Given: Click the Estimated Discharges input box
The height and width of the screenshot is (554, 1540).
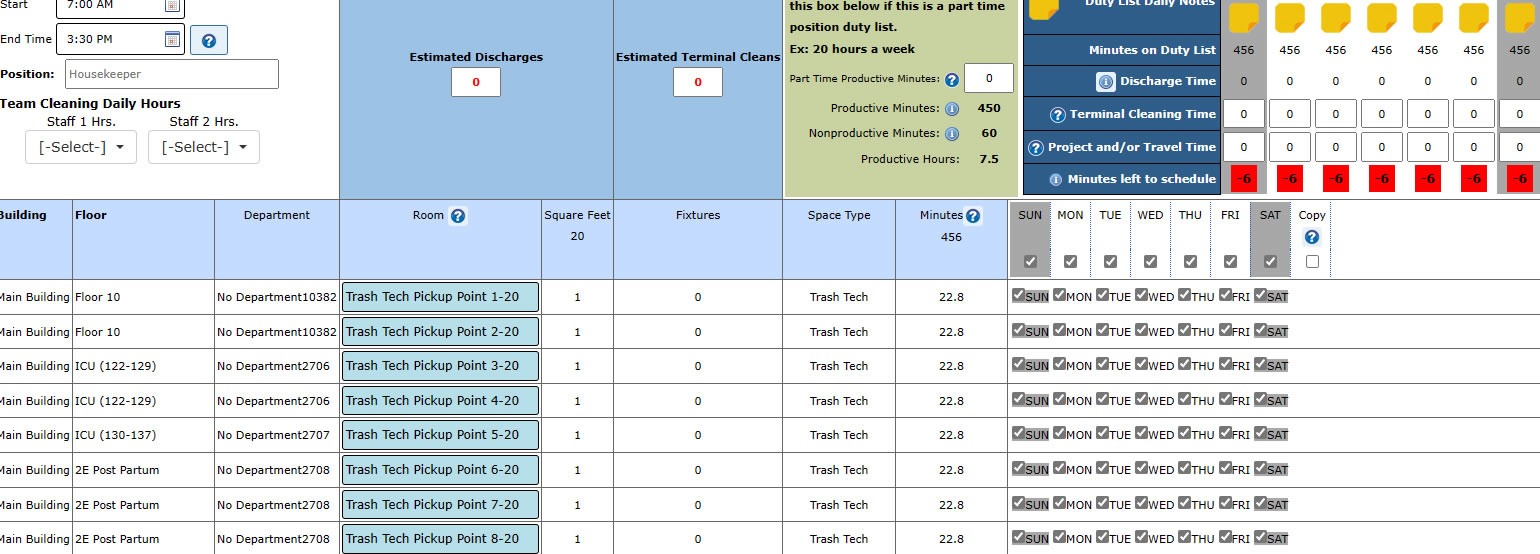Looking at the screenshot, I should [476, 82].
